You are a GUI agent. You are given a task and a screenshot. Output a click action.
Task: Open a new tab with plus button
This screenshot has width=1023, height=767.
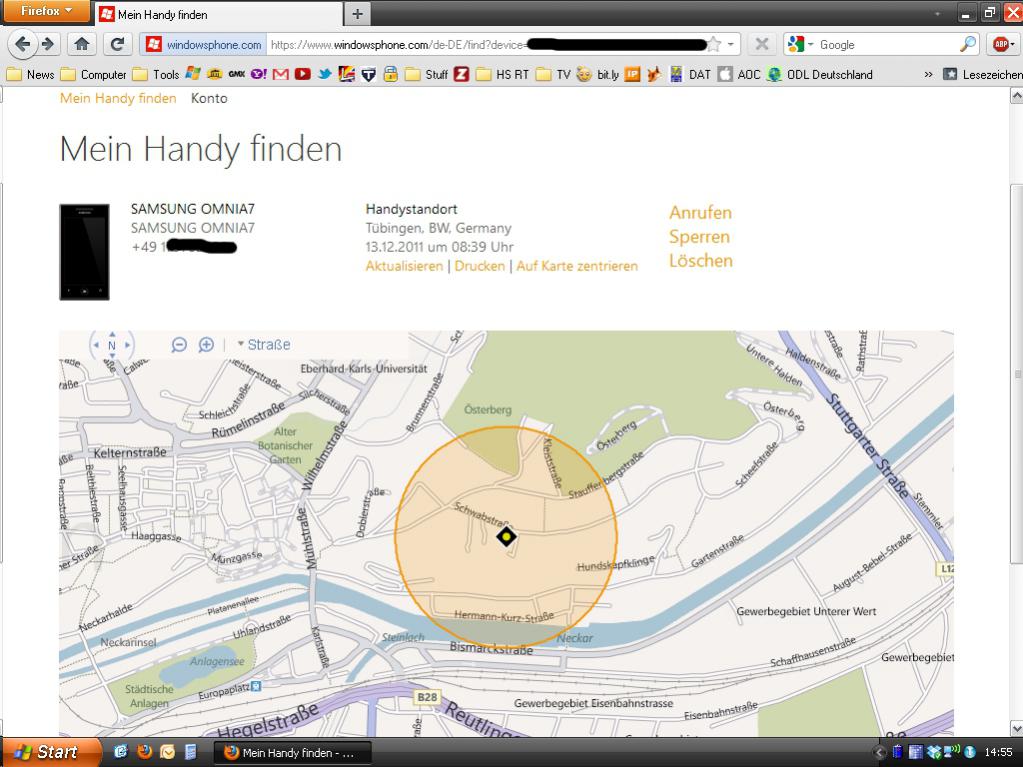(358, 14)
